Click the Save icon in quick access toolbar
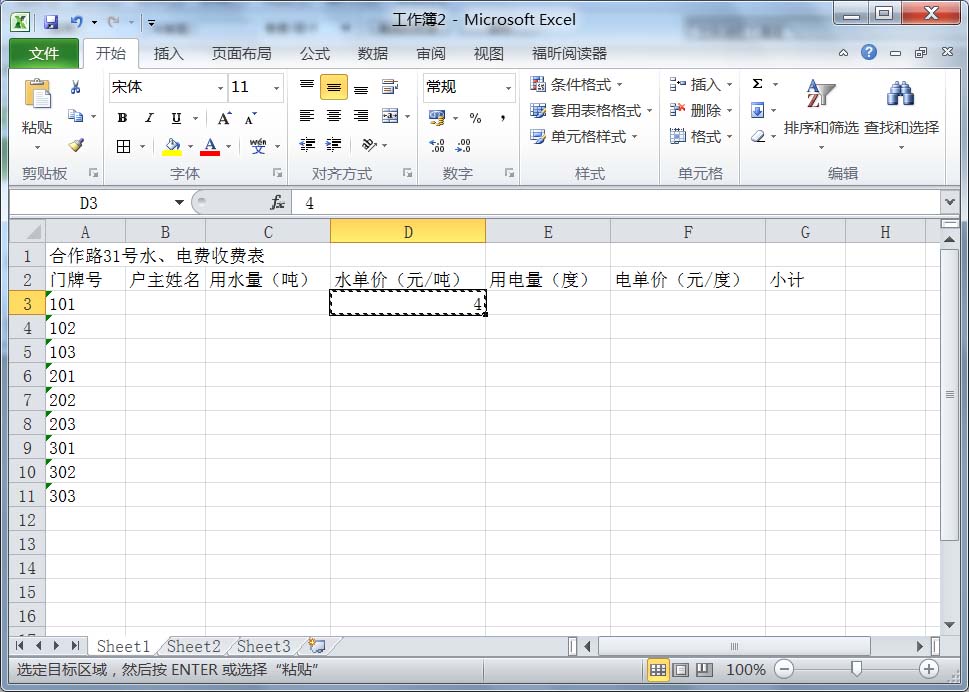The image size is (969, 692). coord(51,21)
